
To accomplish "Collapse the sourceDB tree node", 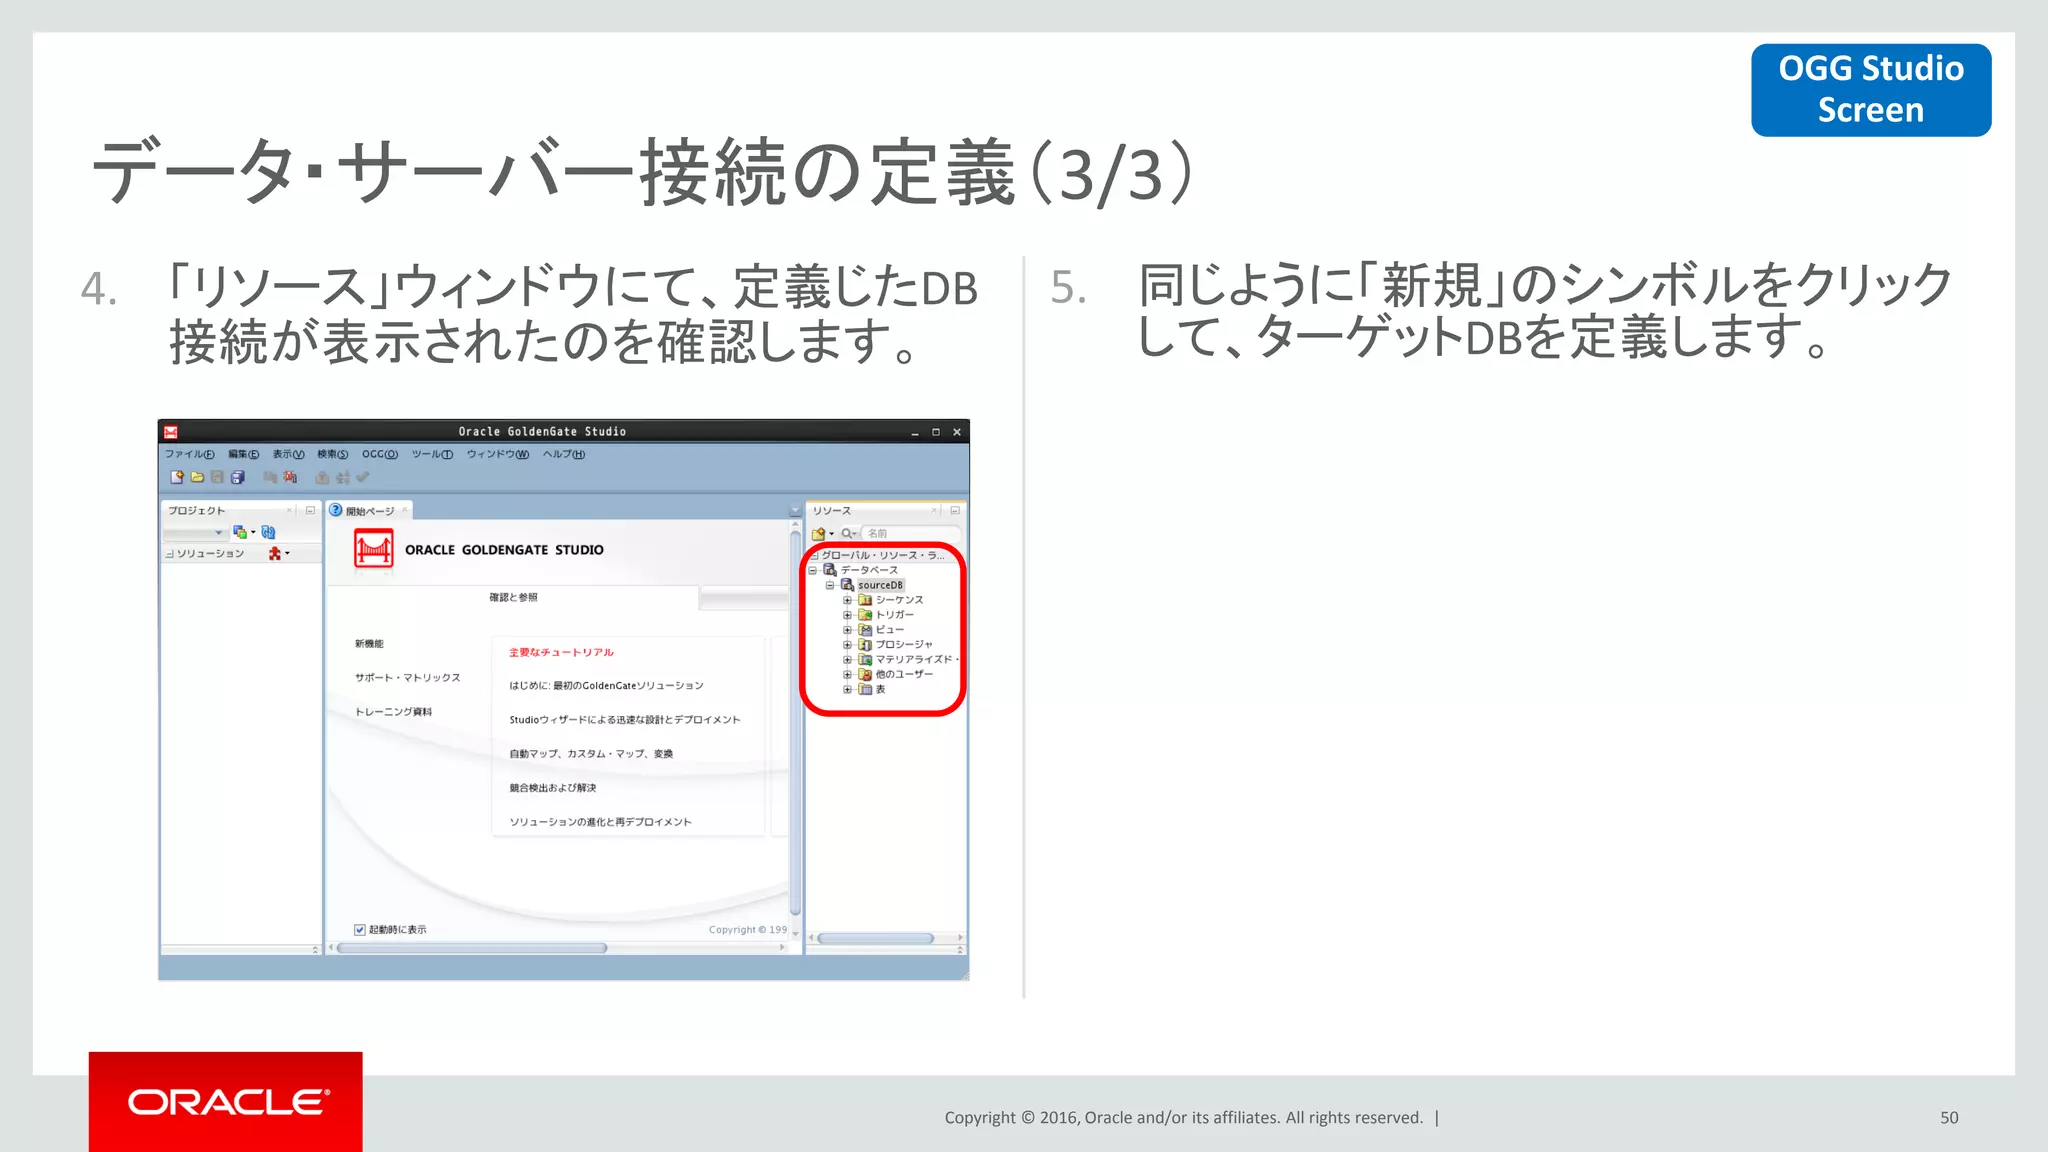I will tap(830, 585).
